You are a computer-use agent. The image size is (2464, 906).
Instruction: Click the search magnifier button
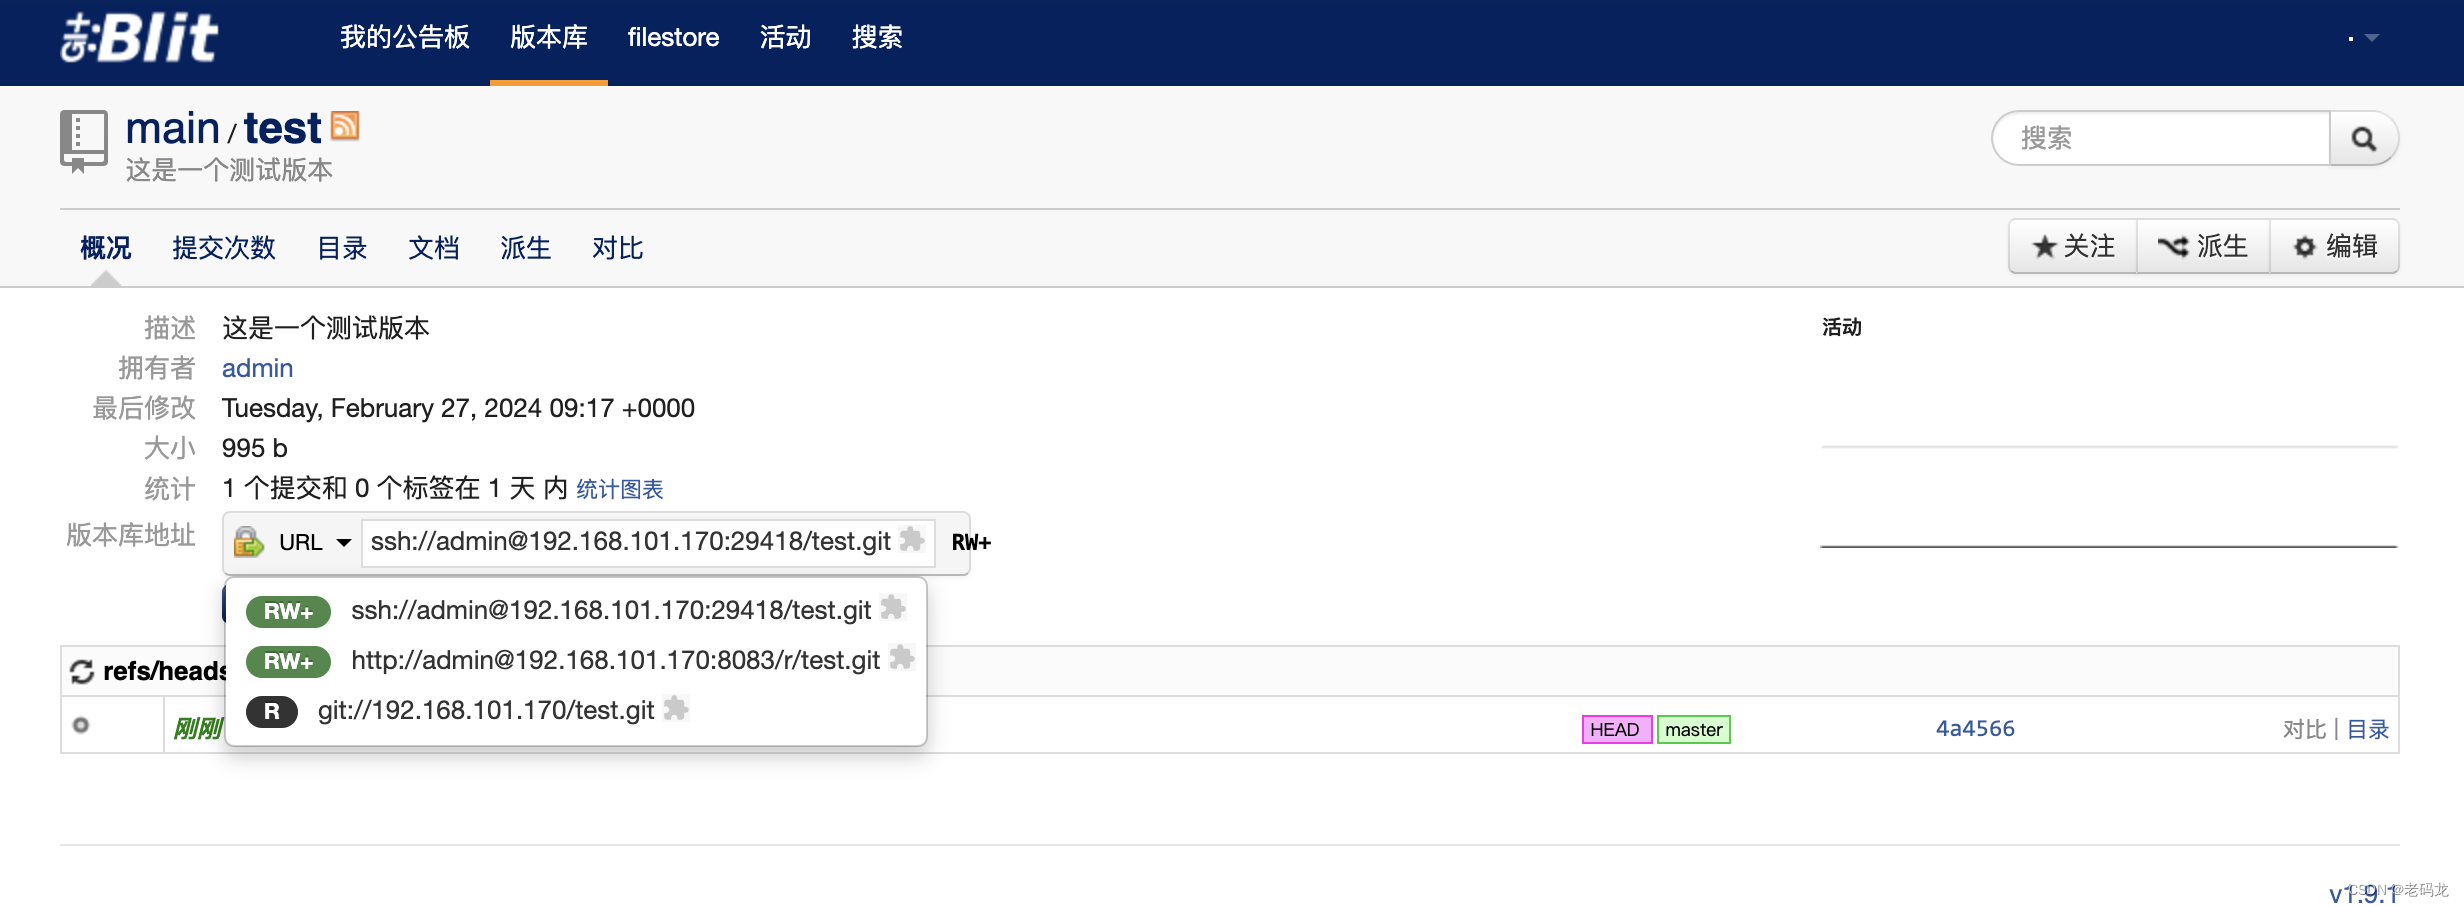2363,139
